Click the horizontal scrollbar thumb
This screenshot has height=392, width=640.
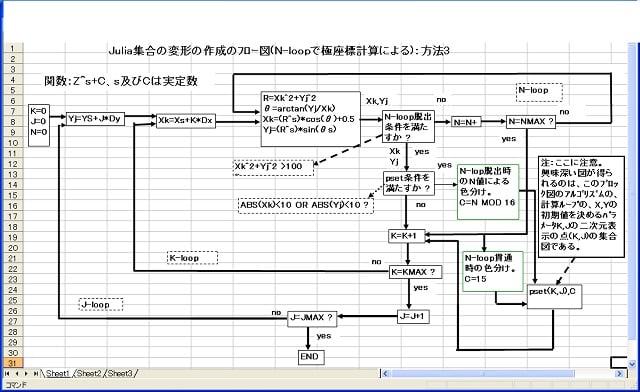pos(484,373)
